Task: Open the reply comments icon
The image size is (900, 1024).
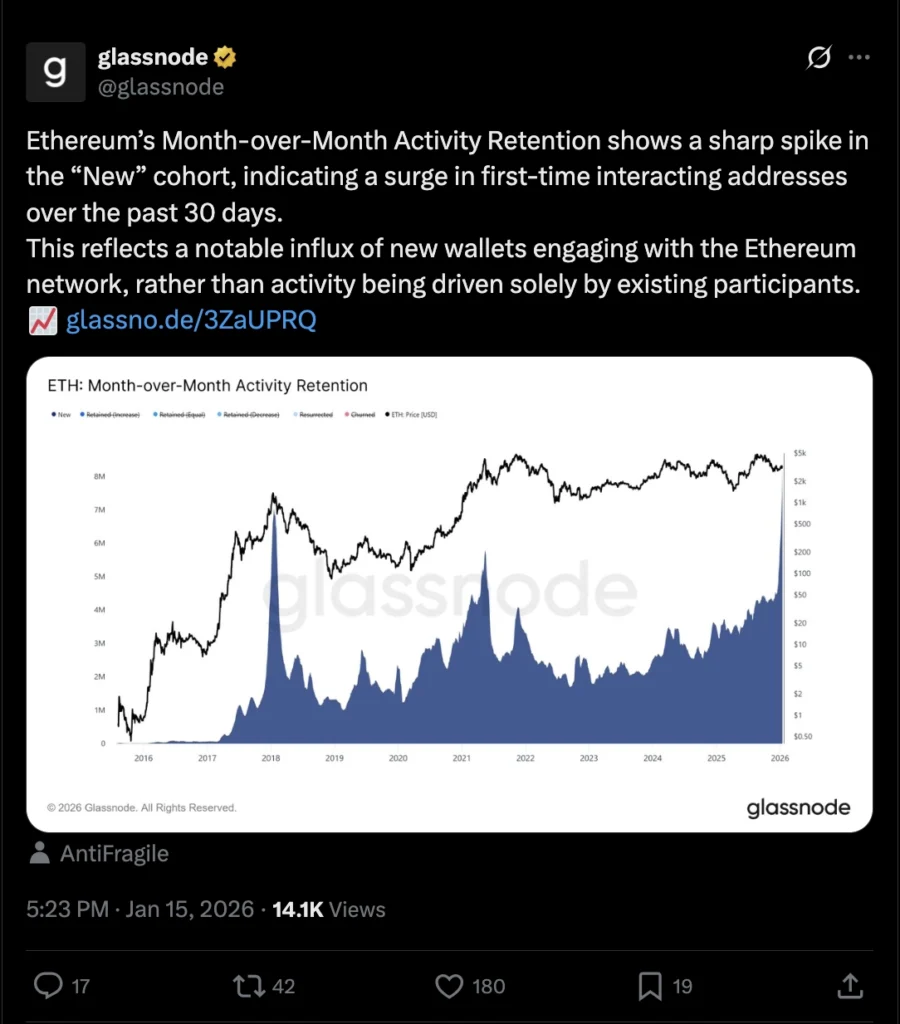Action: 48,985
